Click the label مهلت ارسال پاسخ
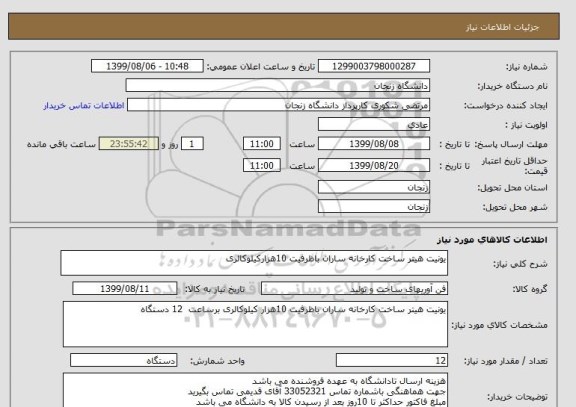This screenshot has width=576, height=407. tap(511, 144)
